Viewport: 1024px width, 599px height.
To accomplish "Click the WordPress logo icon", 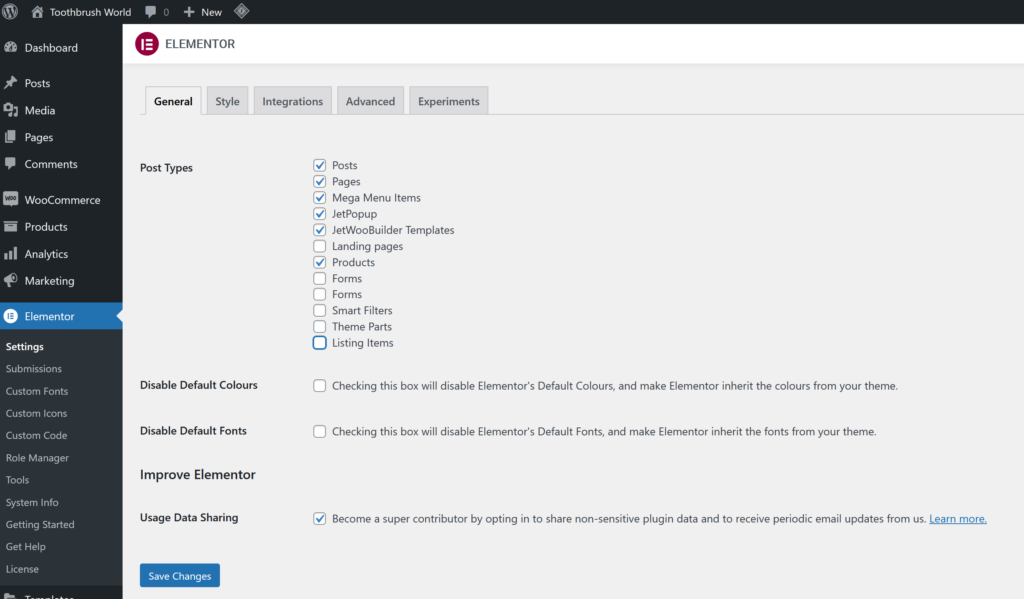I will point(10,12).
